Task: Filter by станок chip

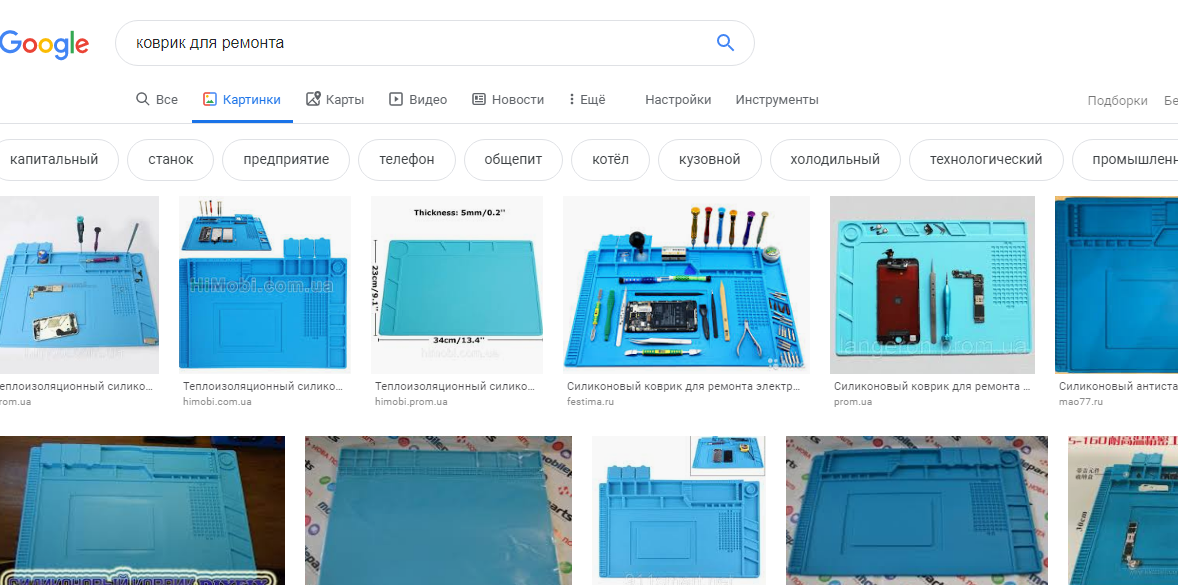Action: pos(171,160)
